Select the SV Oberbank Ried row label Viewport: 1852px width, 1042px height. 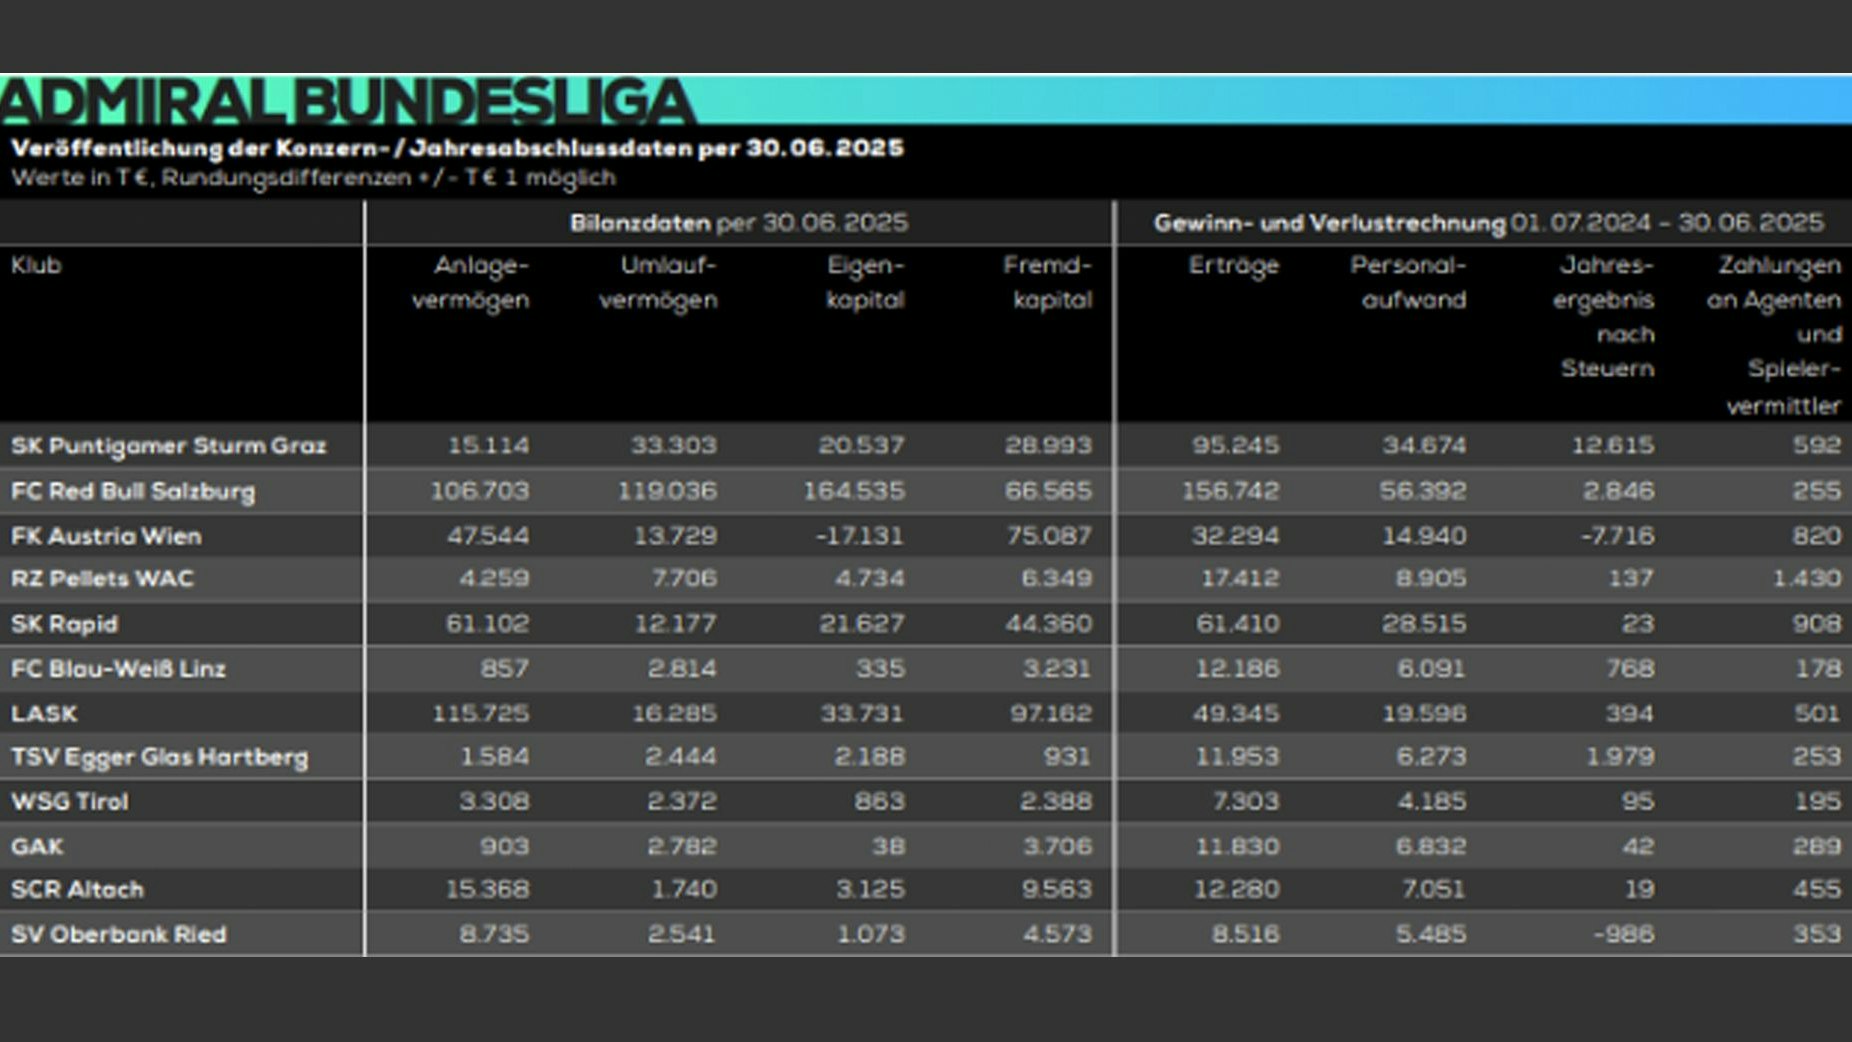tap(118, 934)
